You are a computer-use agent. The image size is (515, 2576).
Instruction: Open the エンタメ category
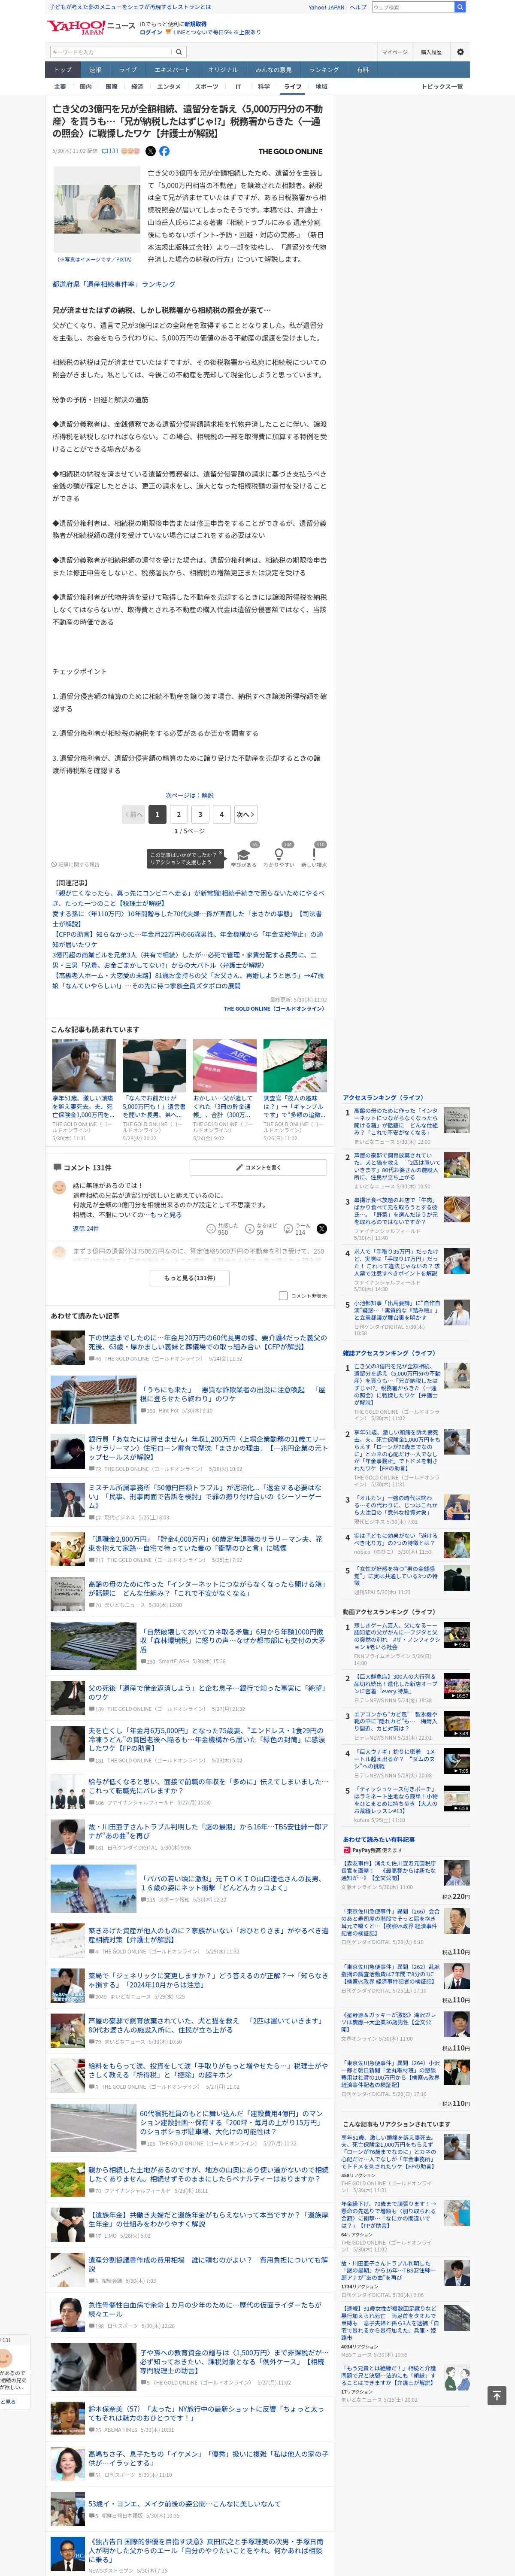169,87
